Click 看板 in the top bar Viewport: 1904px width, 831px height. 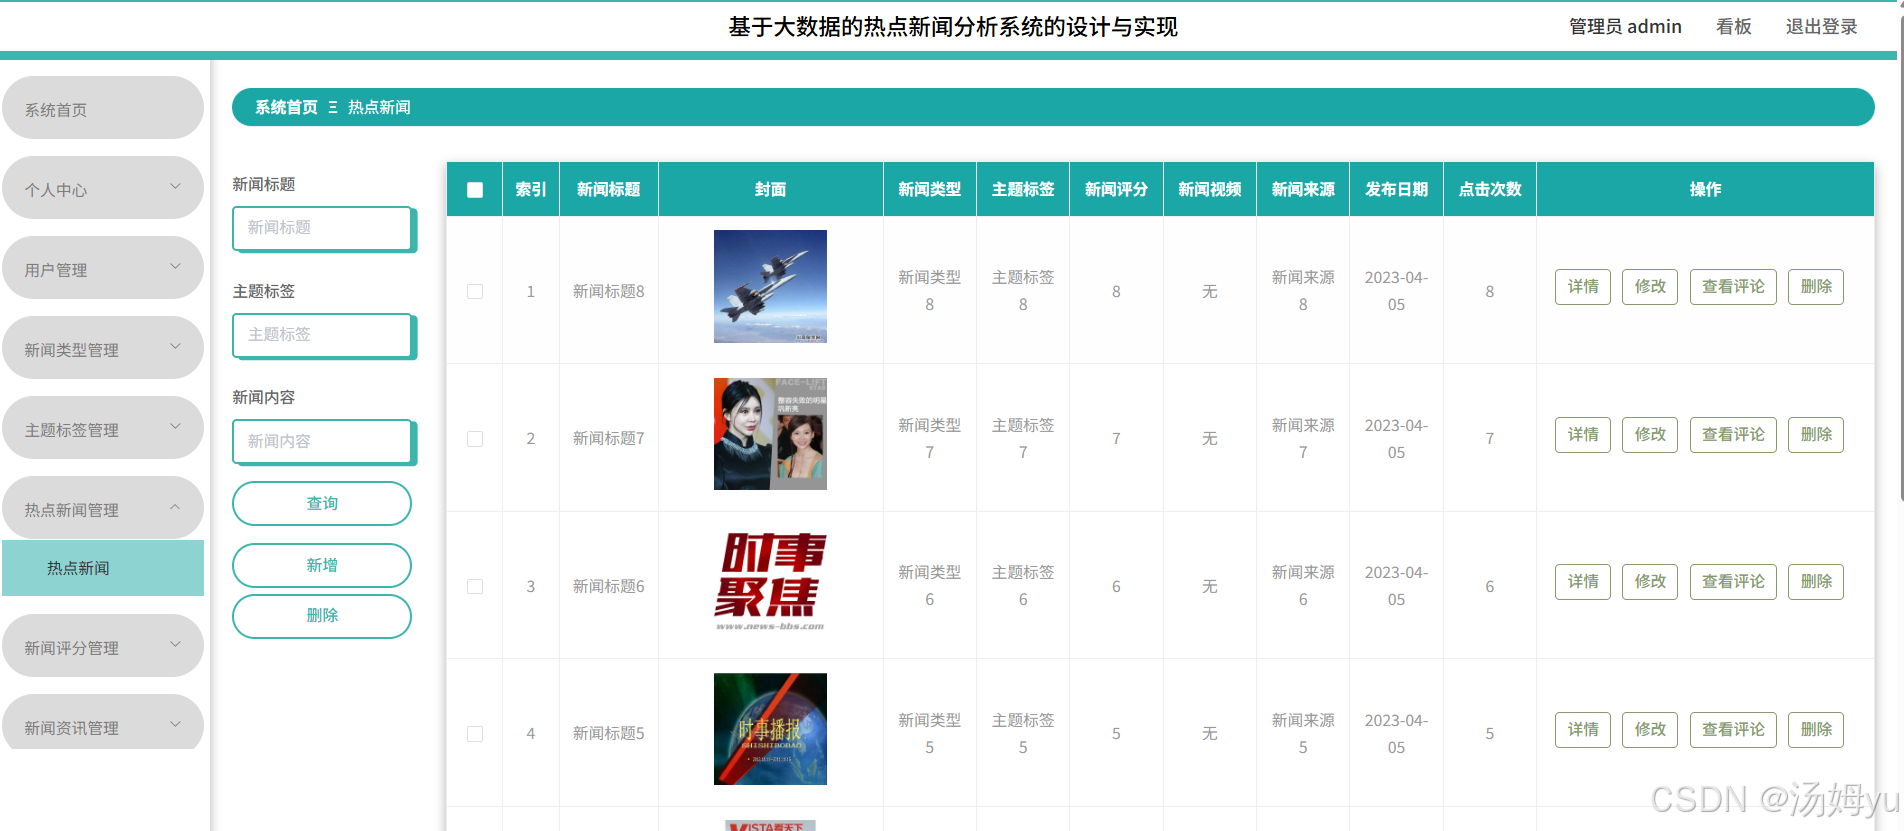point(1733,27)
